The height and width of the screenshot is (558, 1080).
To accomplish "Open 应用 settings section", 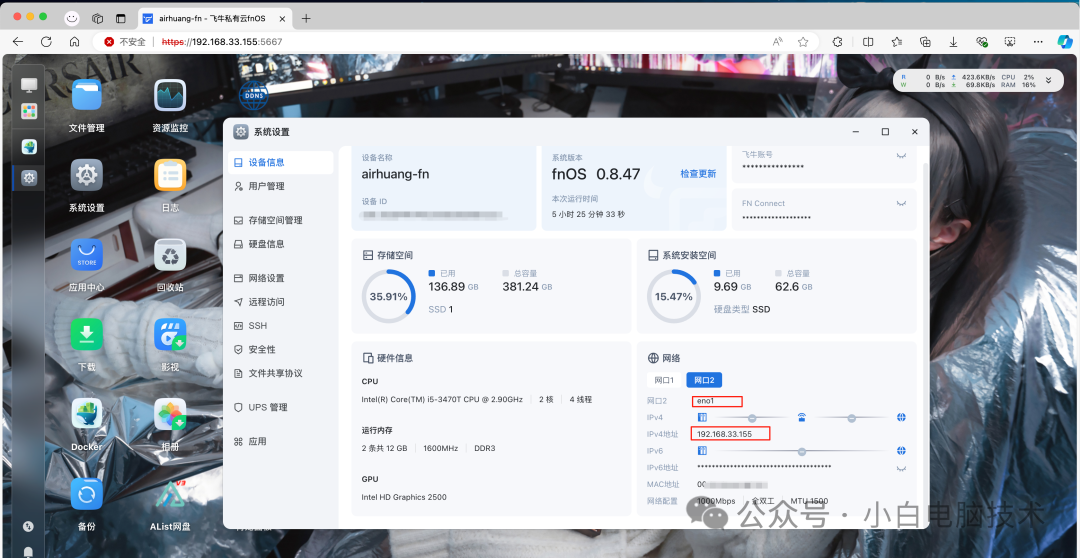I will click(281, 441).
